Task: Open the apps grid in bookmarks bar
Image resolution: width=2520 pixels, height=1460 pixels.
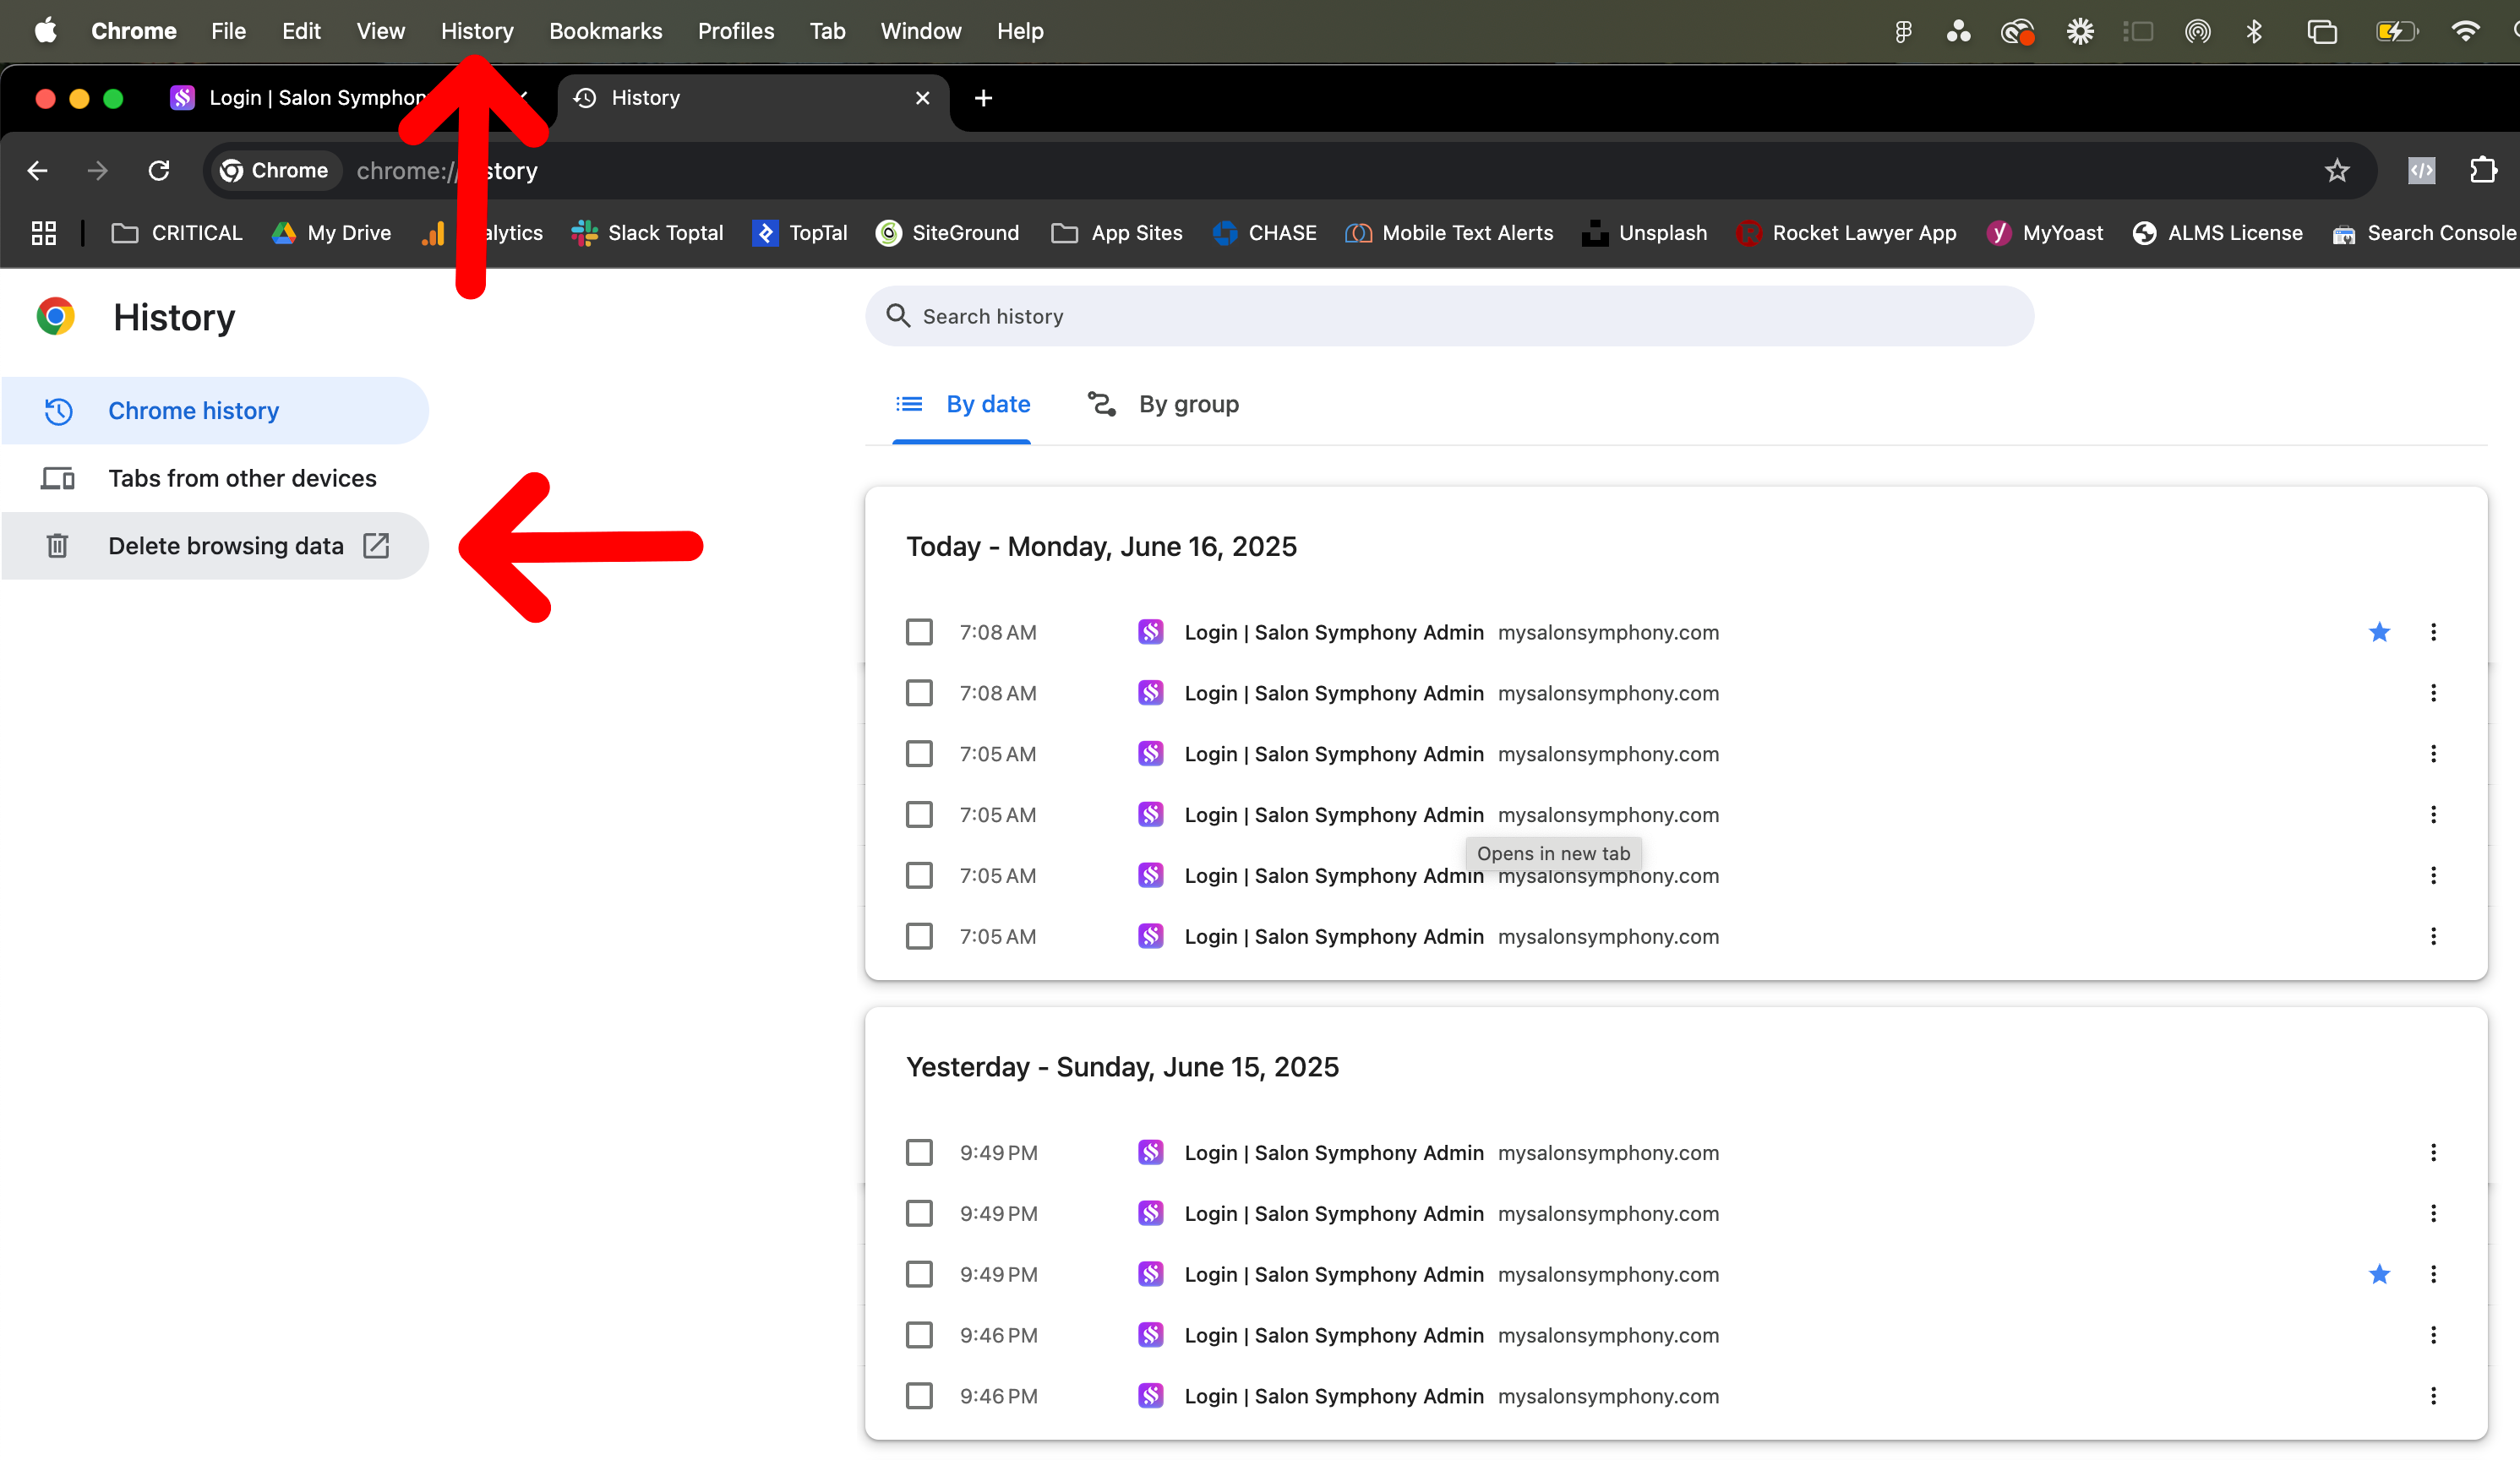Action: (x=44, y=233)
